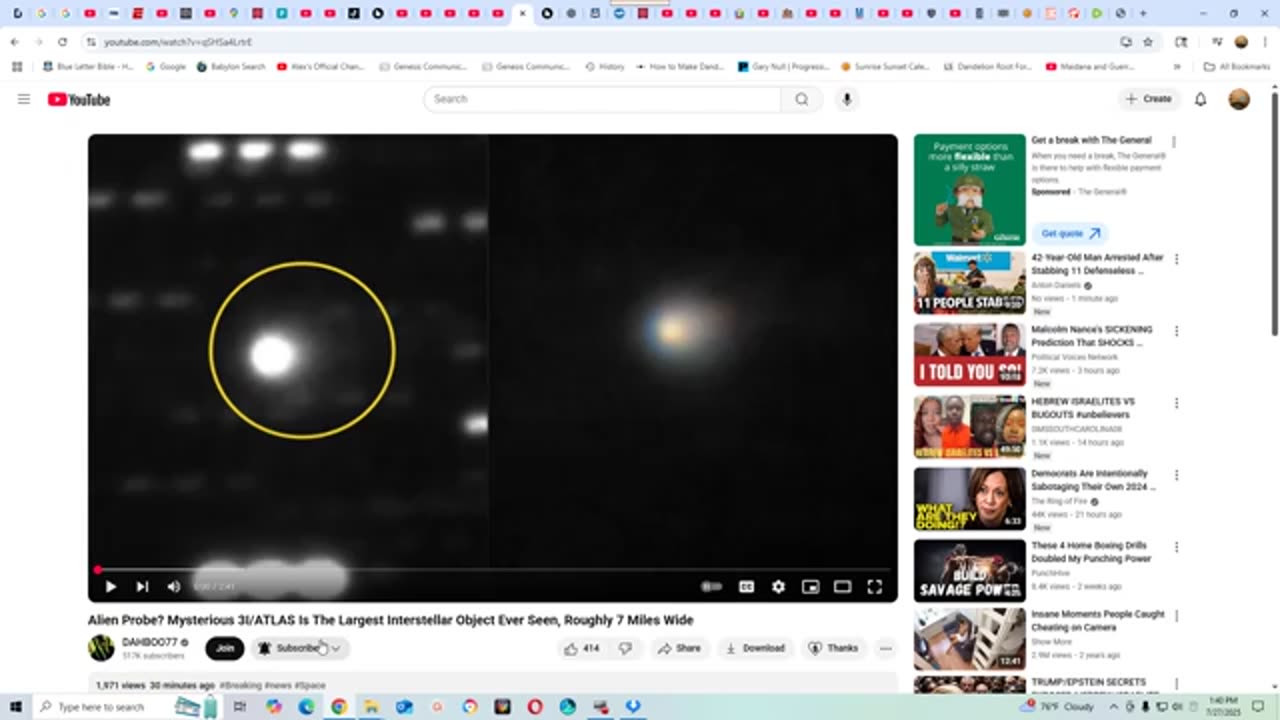Open the Google bookmark
The image size is (1280, 720).
coord(166,67)
